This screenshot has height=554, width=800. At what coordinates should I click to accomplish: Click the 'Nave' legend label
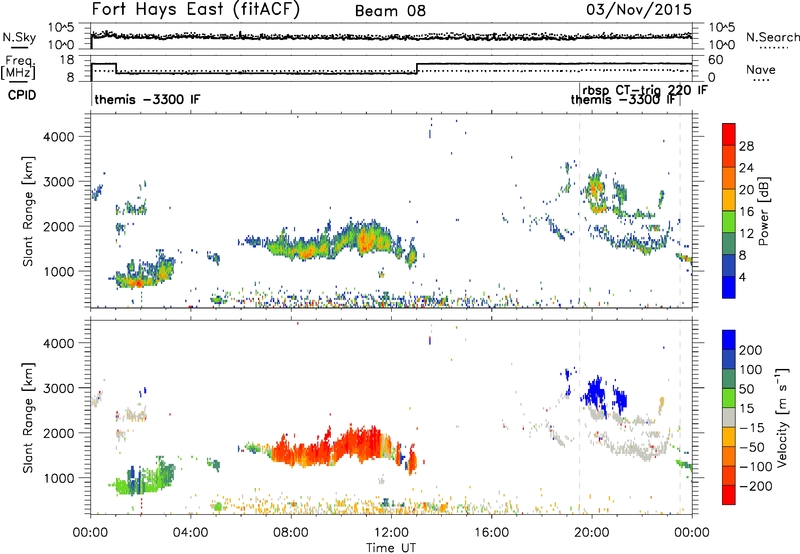point(761,69)
